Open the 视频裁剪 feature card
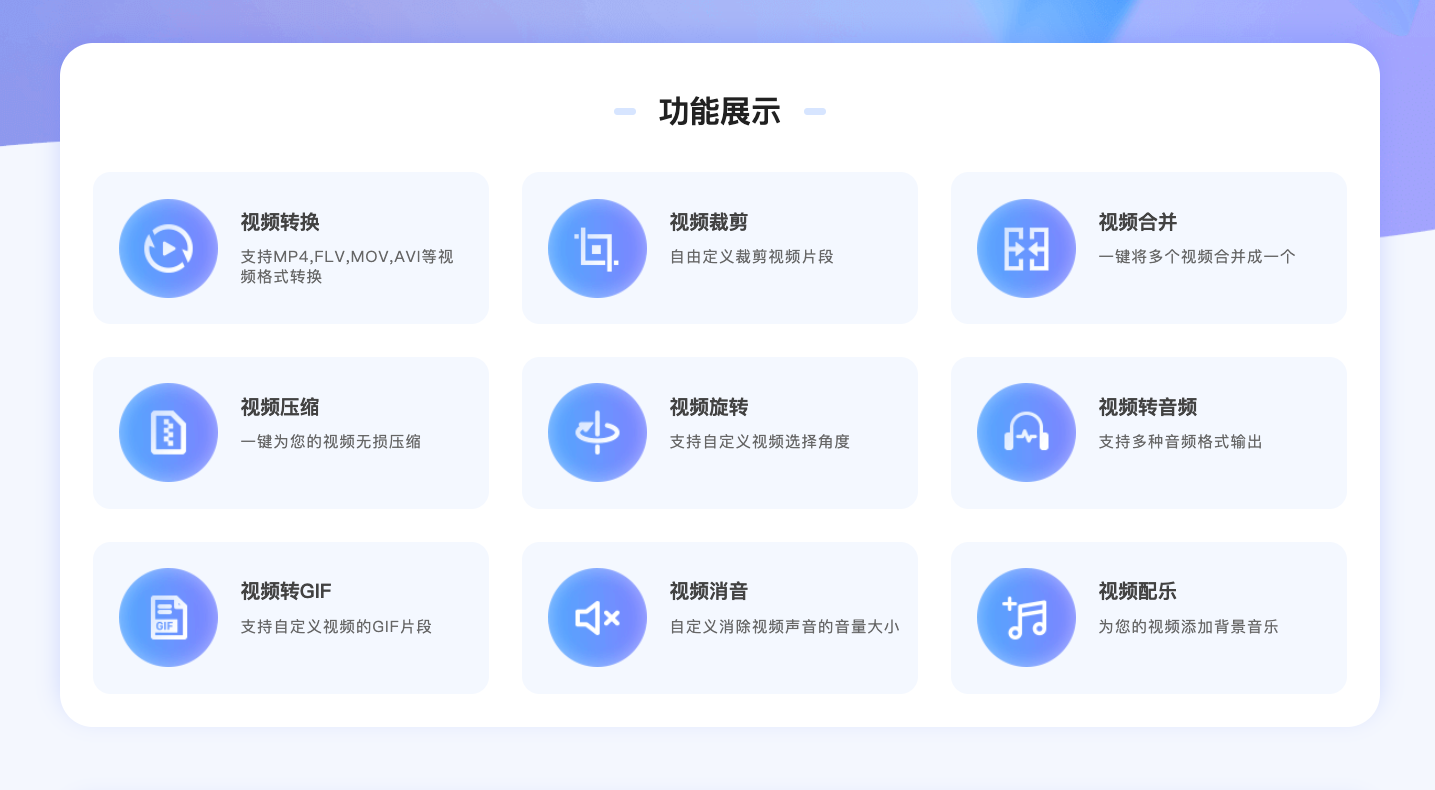 [x=719, y=248]
